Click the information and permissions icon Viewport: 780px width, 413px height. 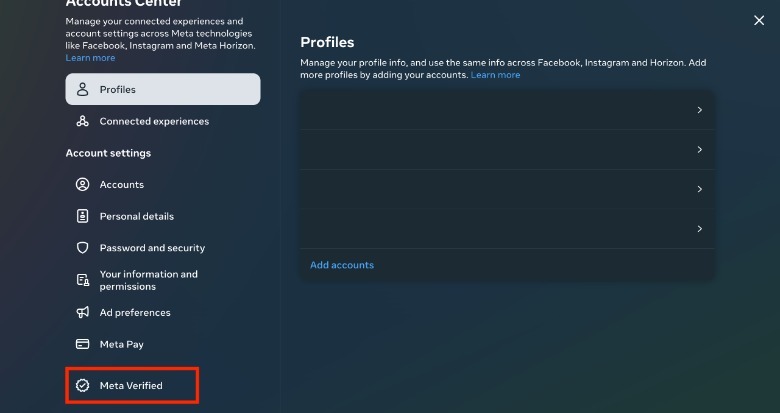[x=83, y=280]
